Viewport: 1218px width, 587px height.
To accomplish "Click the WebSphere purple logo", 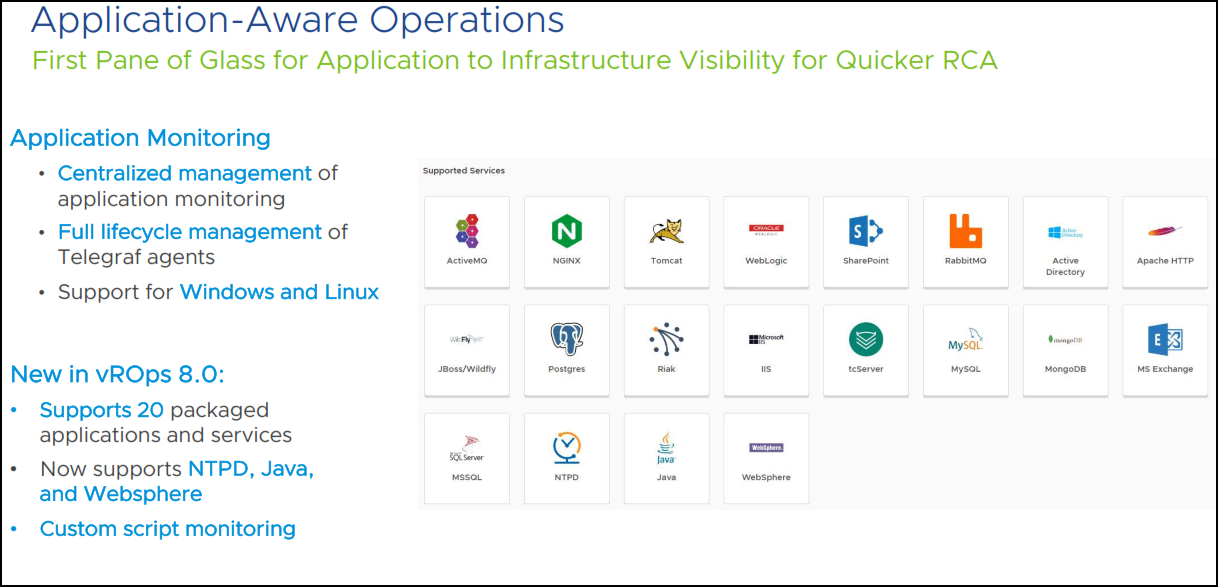I will click(766, 448).
